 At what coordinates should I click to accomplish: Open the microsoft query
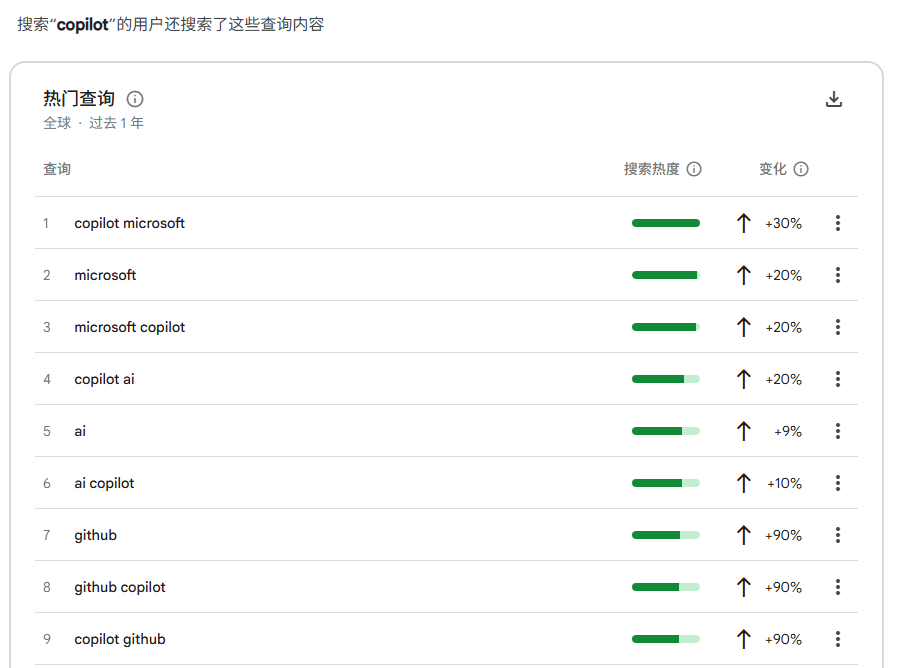(105, 275)
